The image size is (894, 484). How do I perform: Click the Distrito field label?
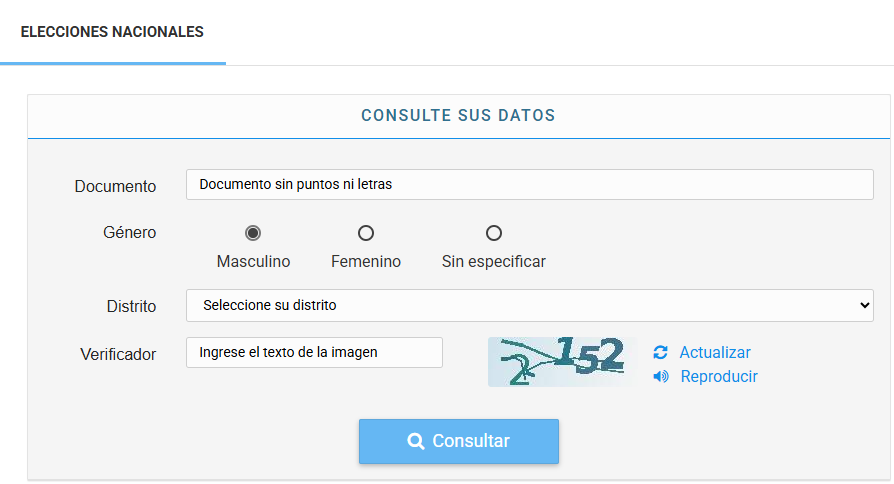click(131, 306)
